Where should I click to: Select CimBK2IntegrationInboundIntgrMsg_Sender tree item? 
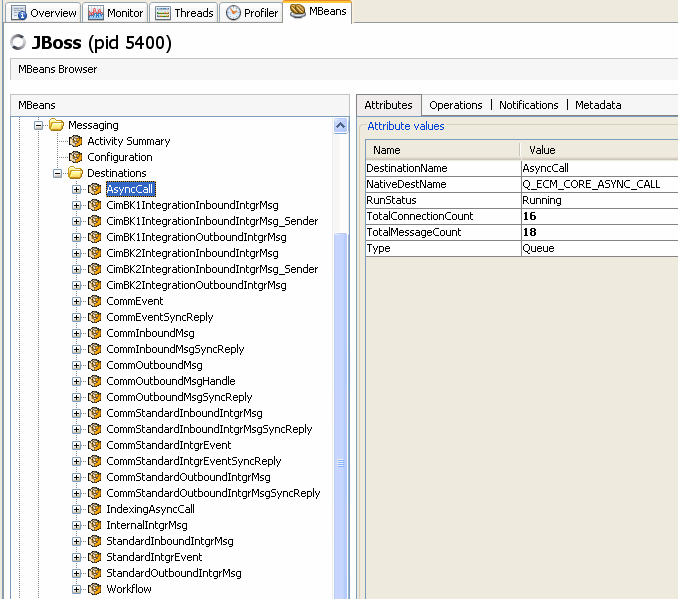[x=212, y=269]
